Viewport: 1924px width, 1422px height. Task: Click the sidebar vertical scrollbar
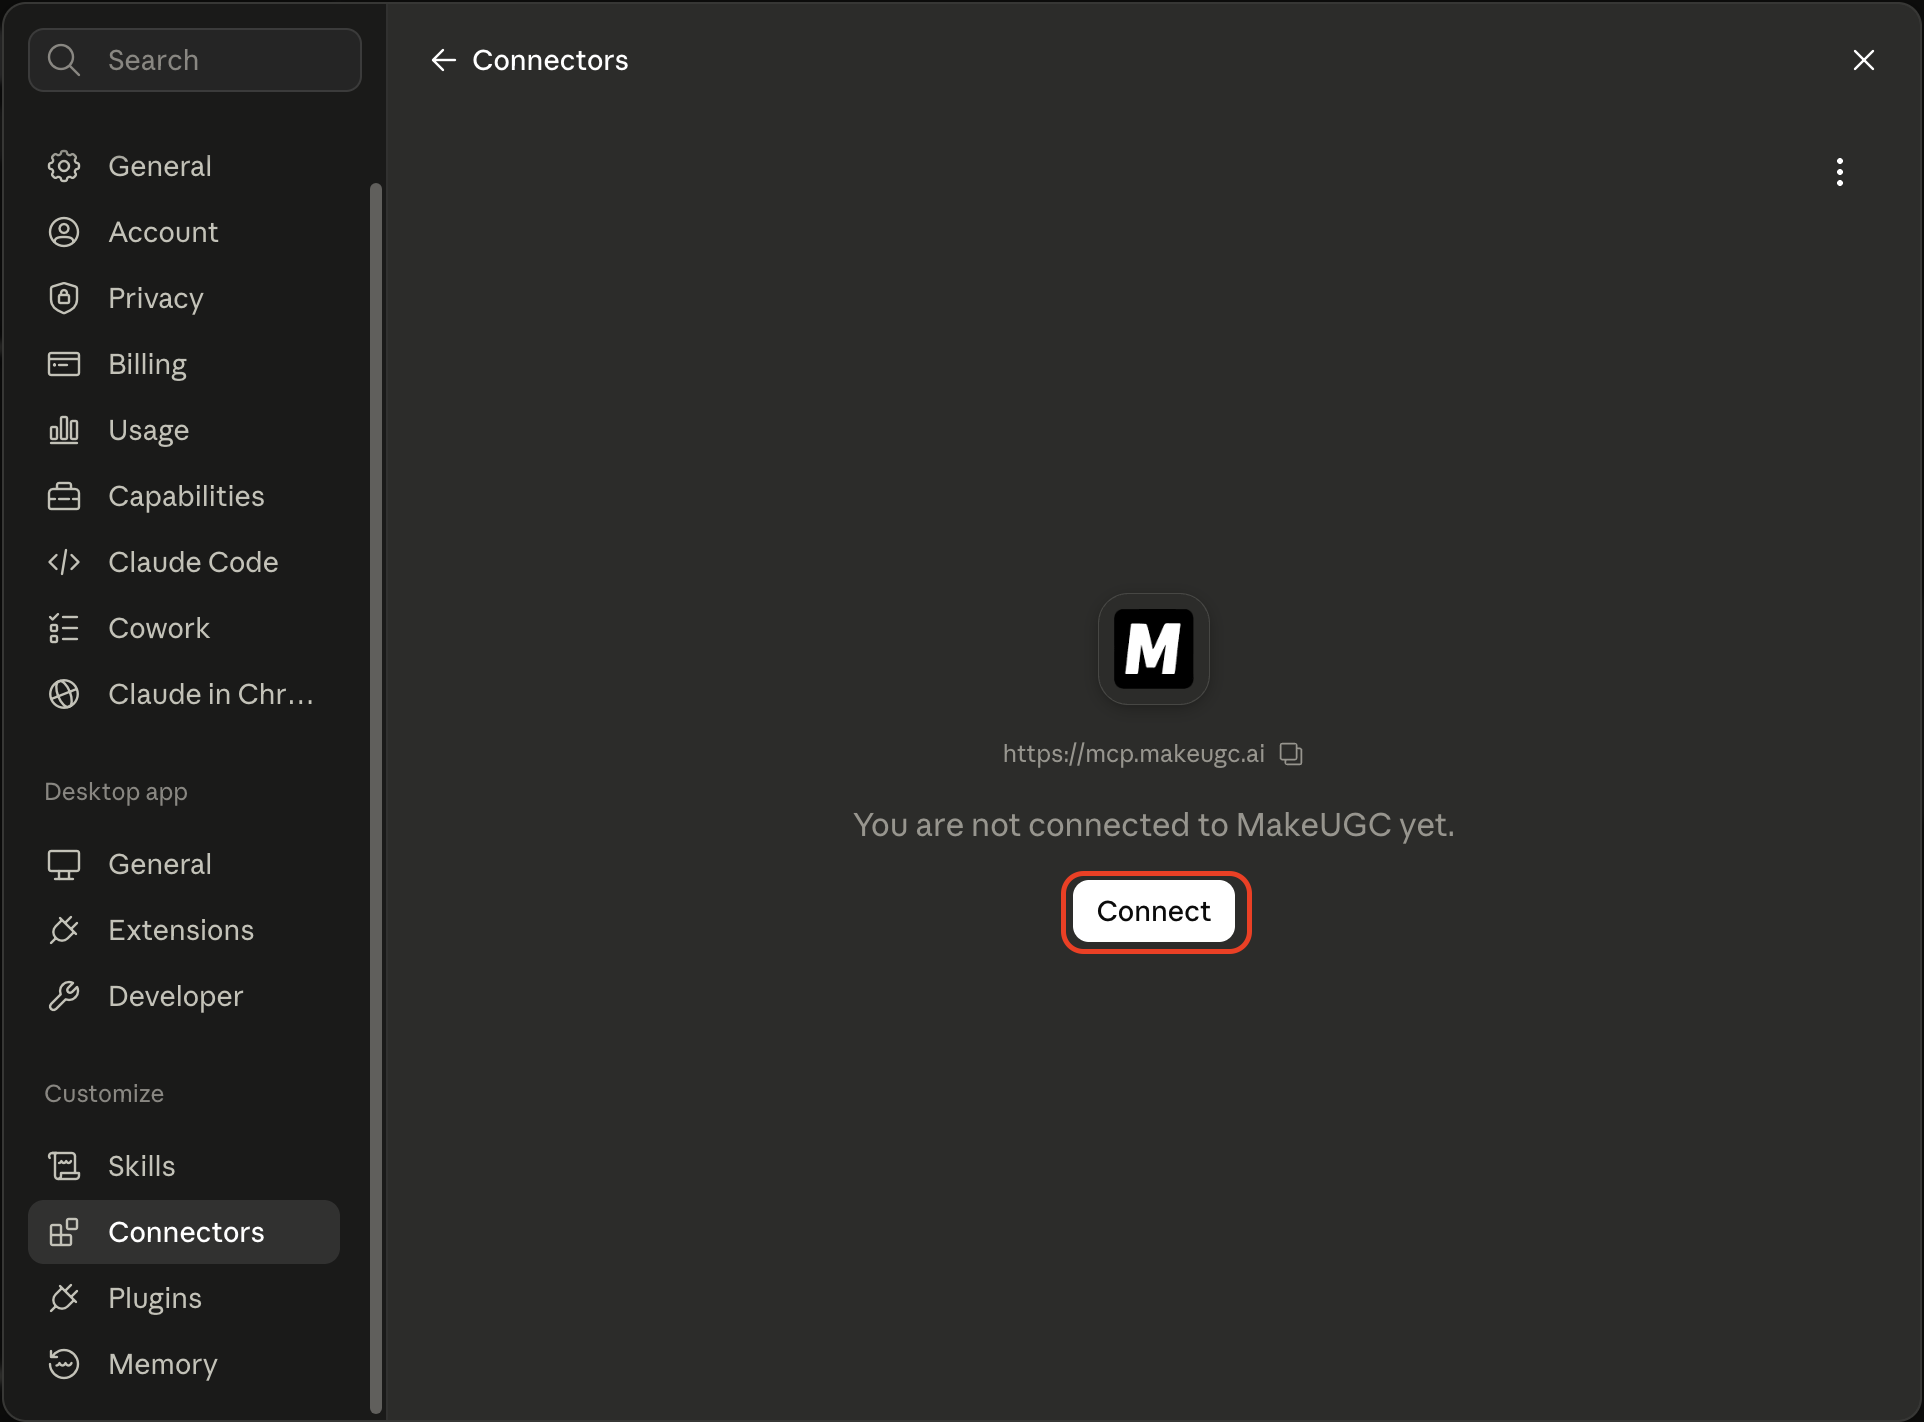click(376, 798)
